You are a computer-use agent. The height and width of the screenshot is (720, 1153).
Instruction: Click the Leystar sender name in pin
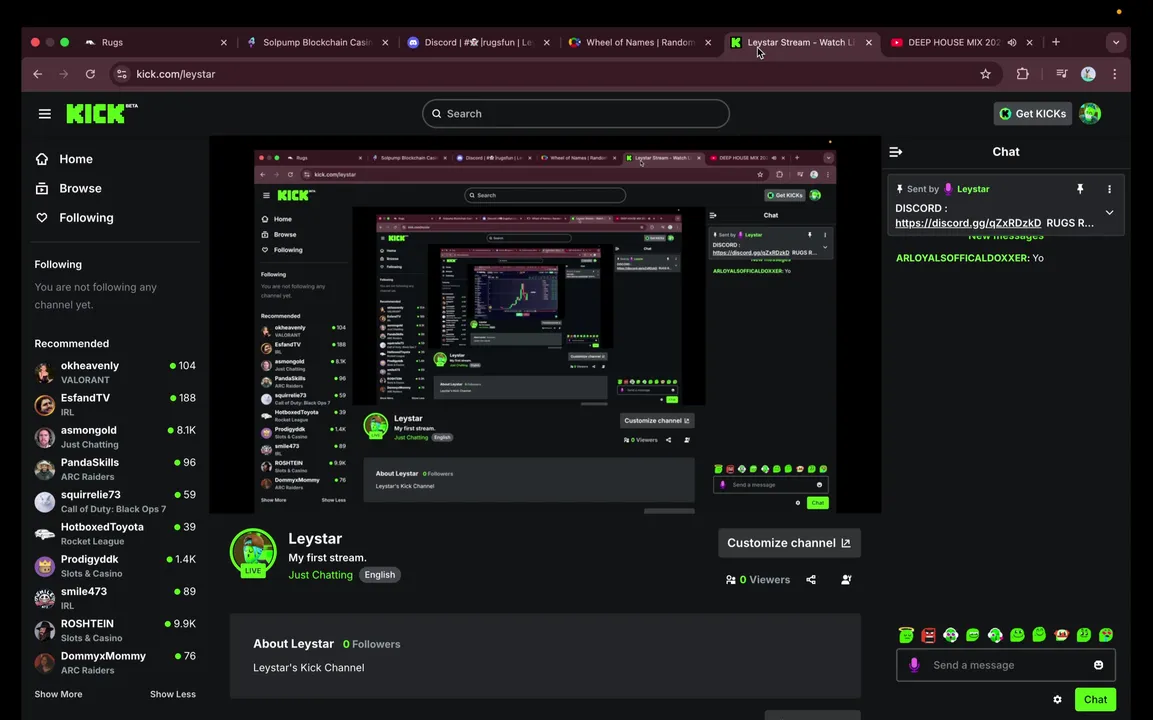[973, 189]
